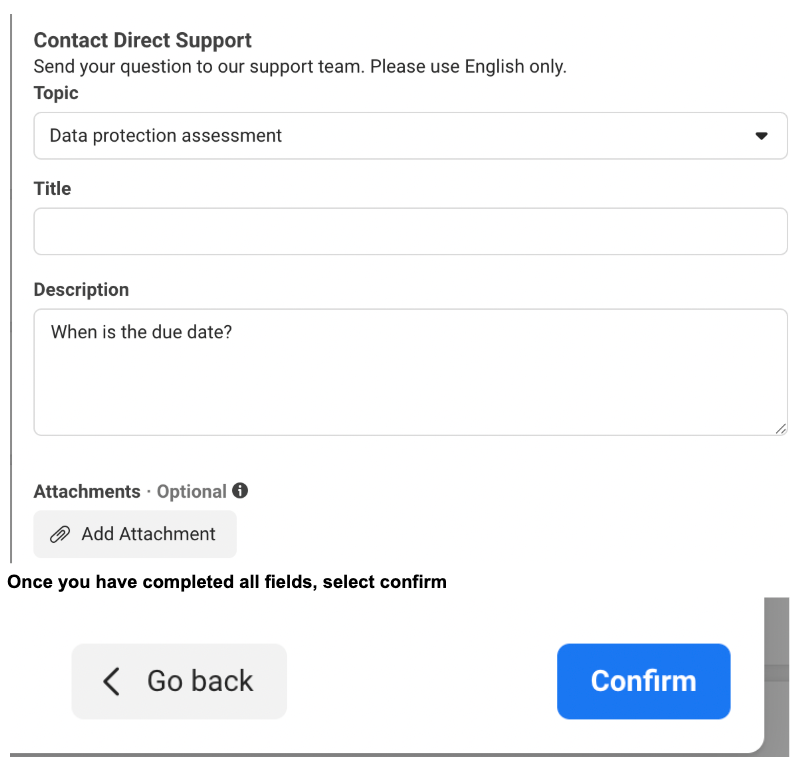The image size is (797, 767).
Task: Click the Description box resize grip icon
Action: click(x=781, y=429)
